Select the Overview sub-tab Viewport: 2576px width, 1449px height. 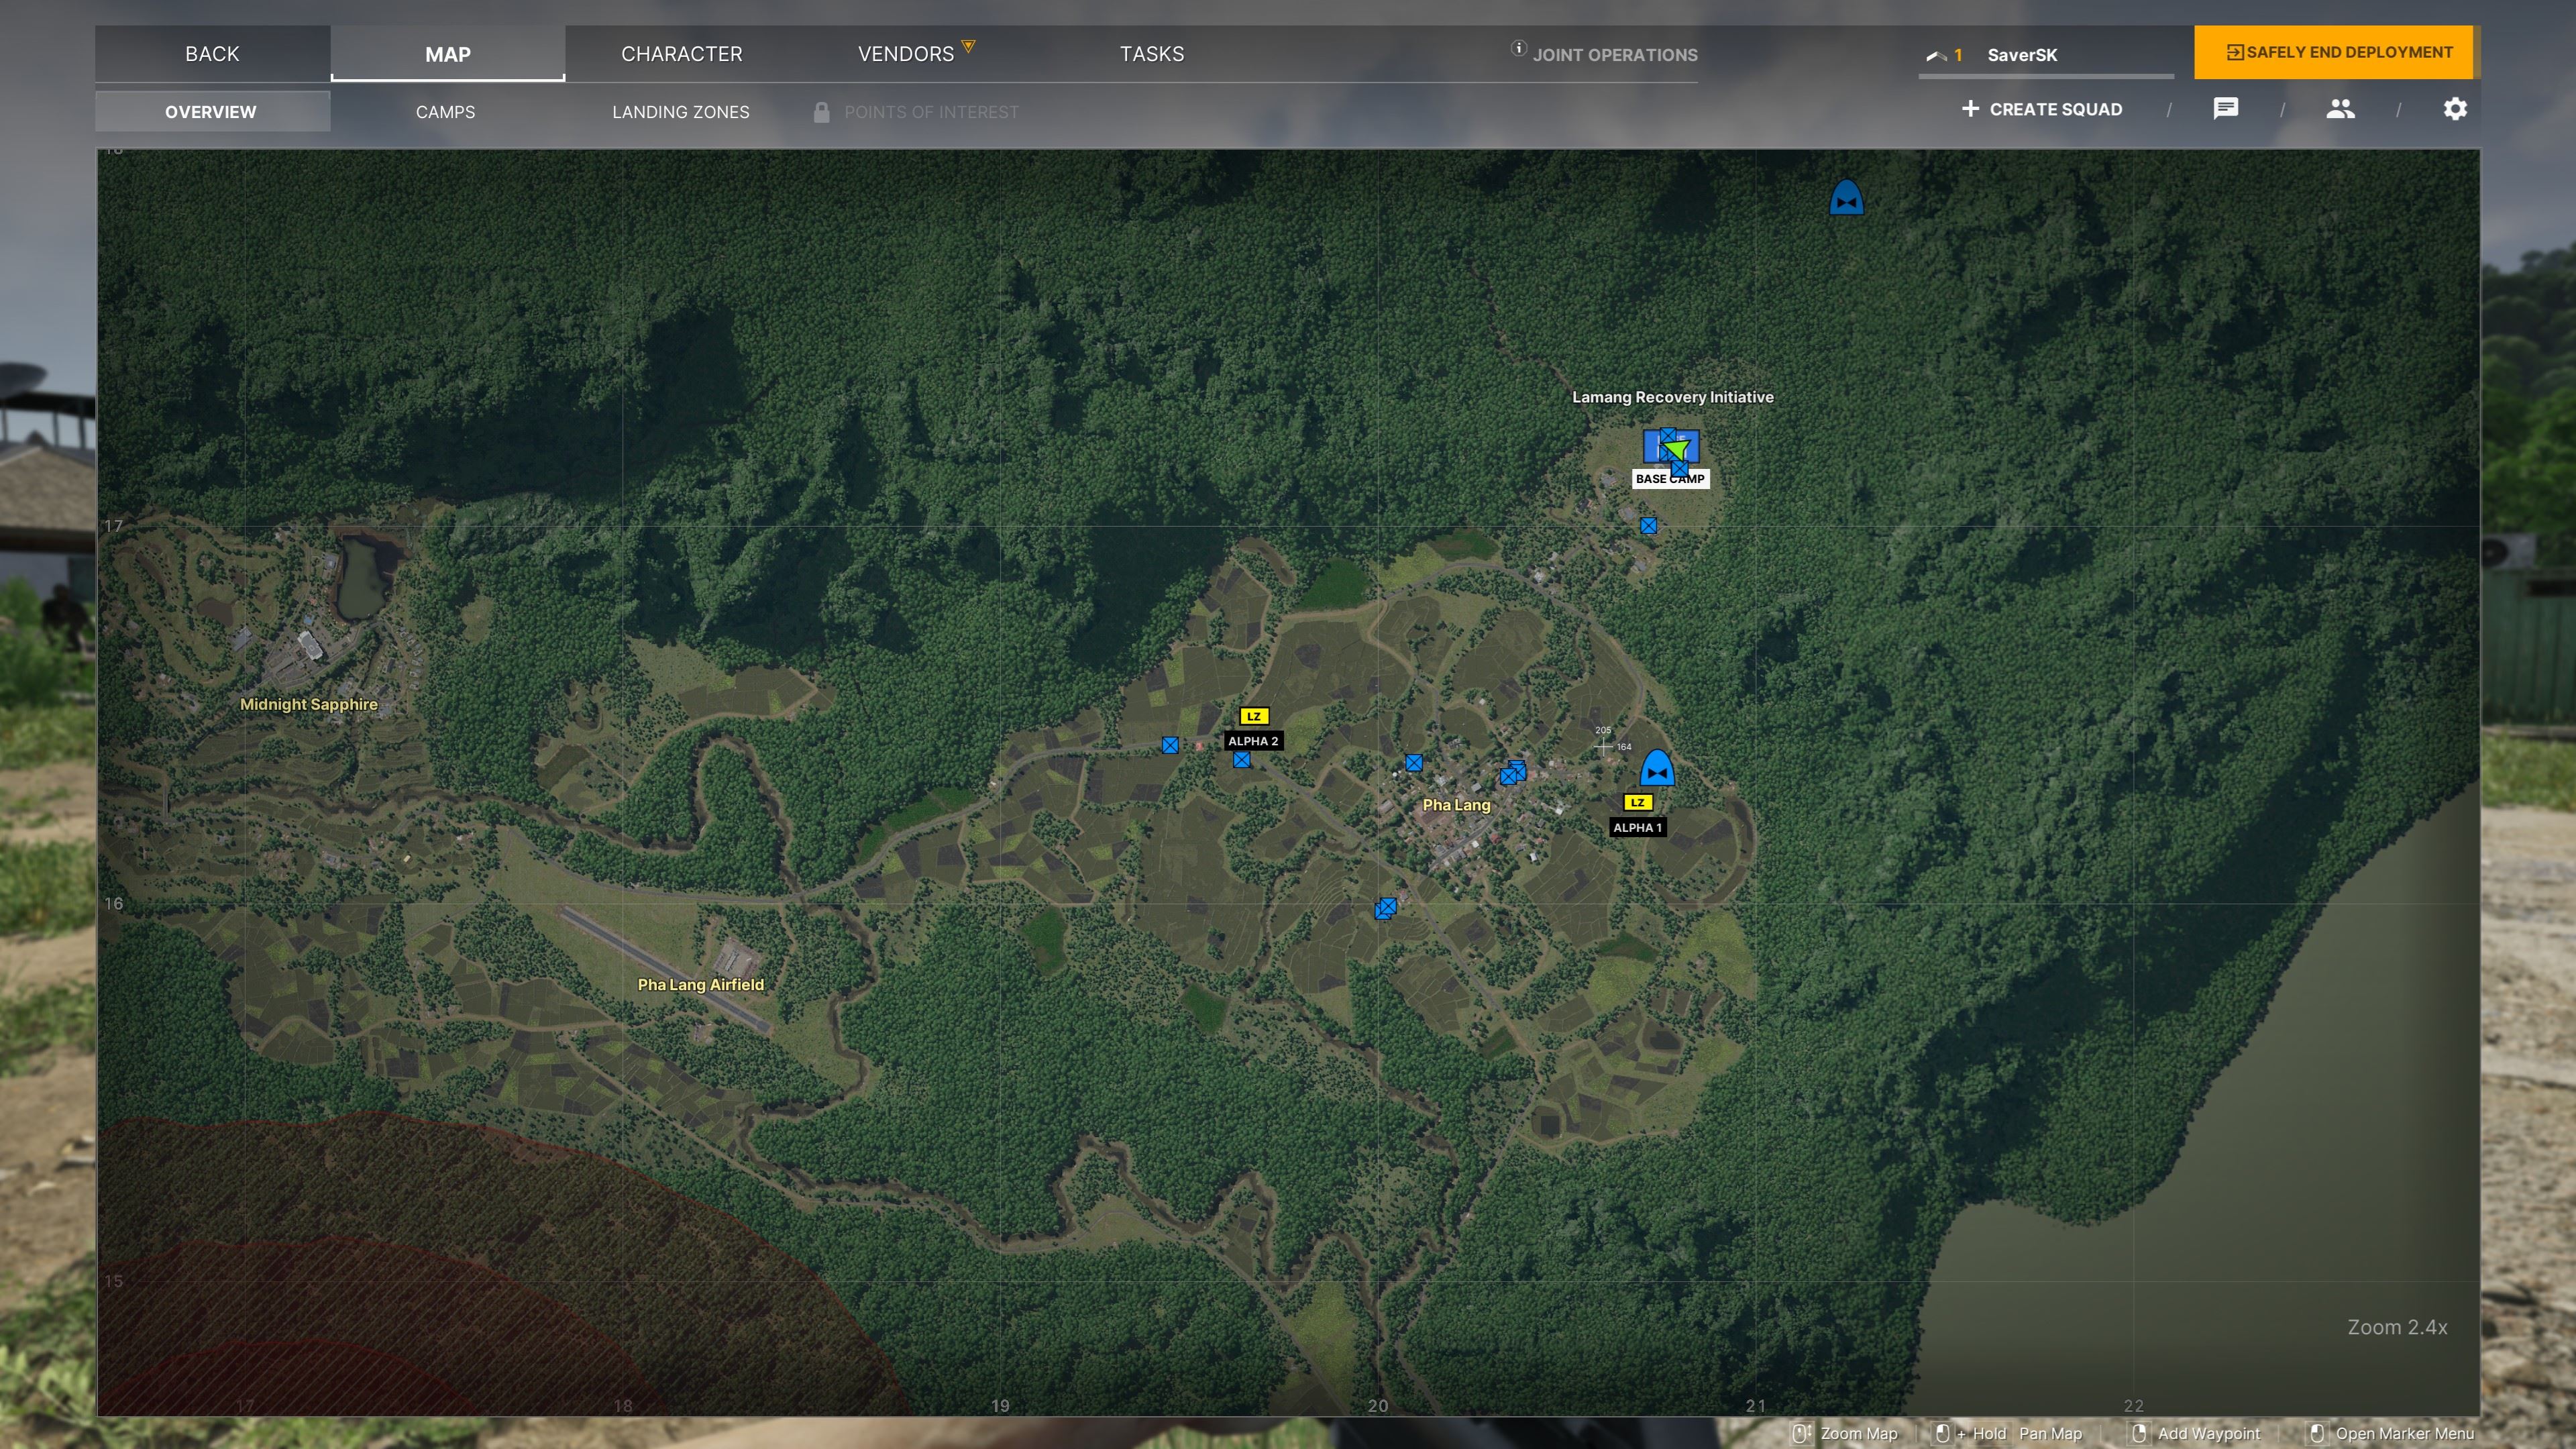coord(211,112)
